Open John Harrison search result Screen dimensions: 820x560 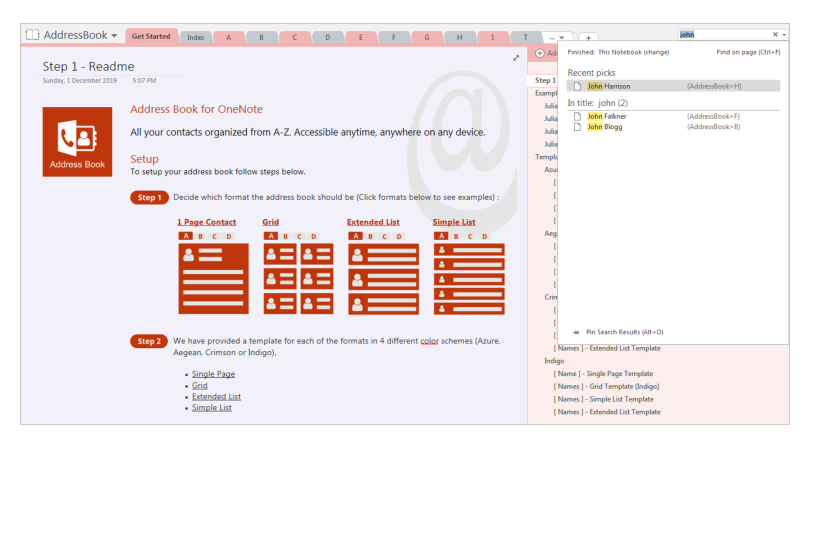point(674,86)
